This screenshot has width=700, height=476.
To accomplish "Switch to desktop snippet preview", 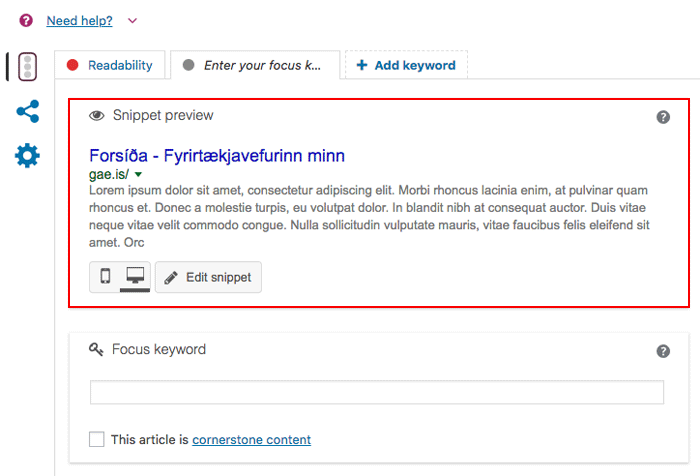I will (134, 276).
